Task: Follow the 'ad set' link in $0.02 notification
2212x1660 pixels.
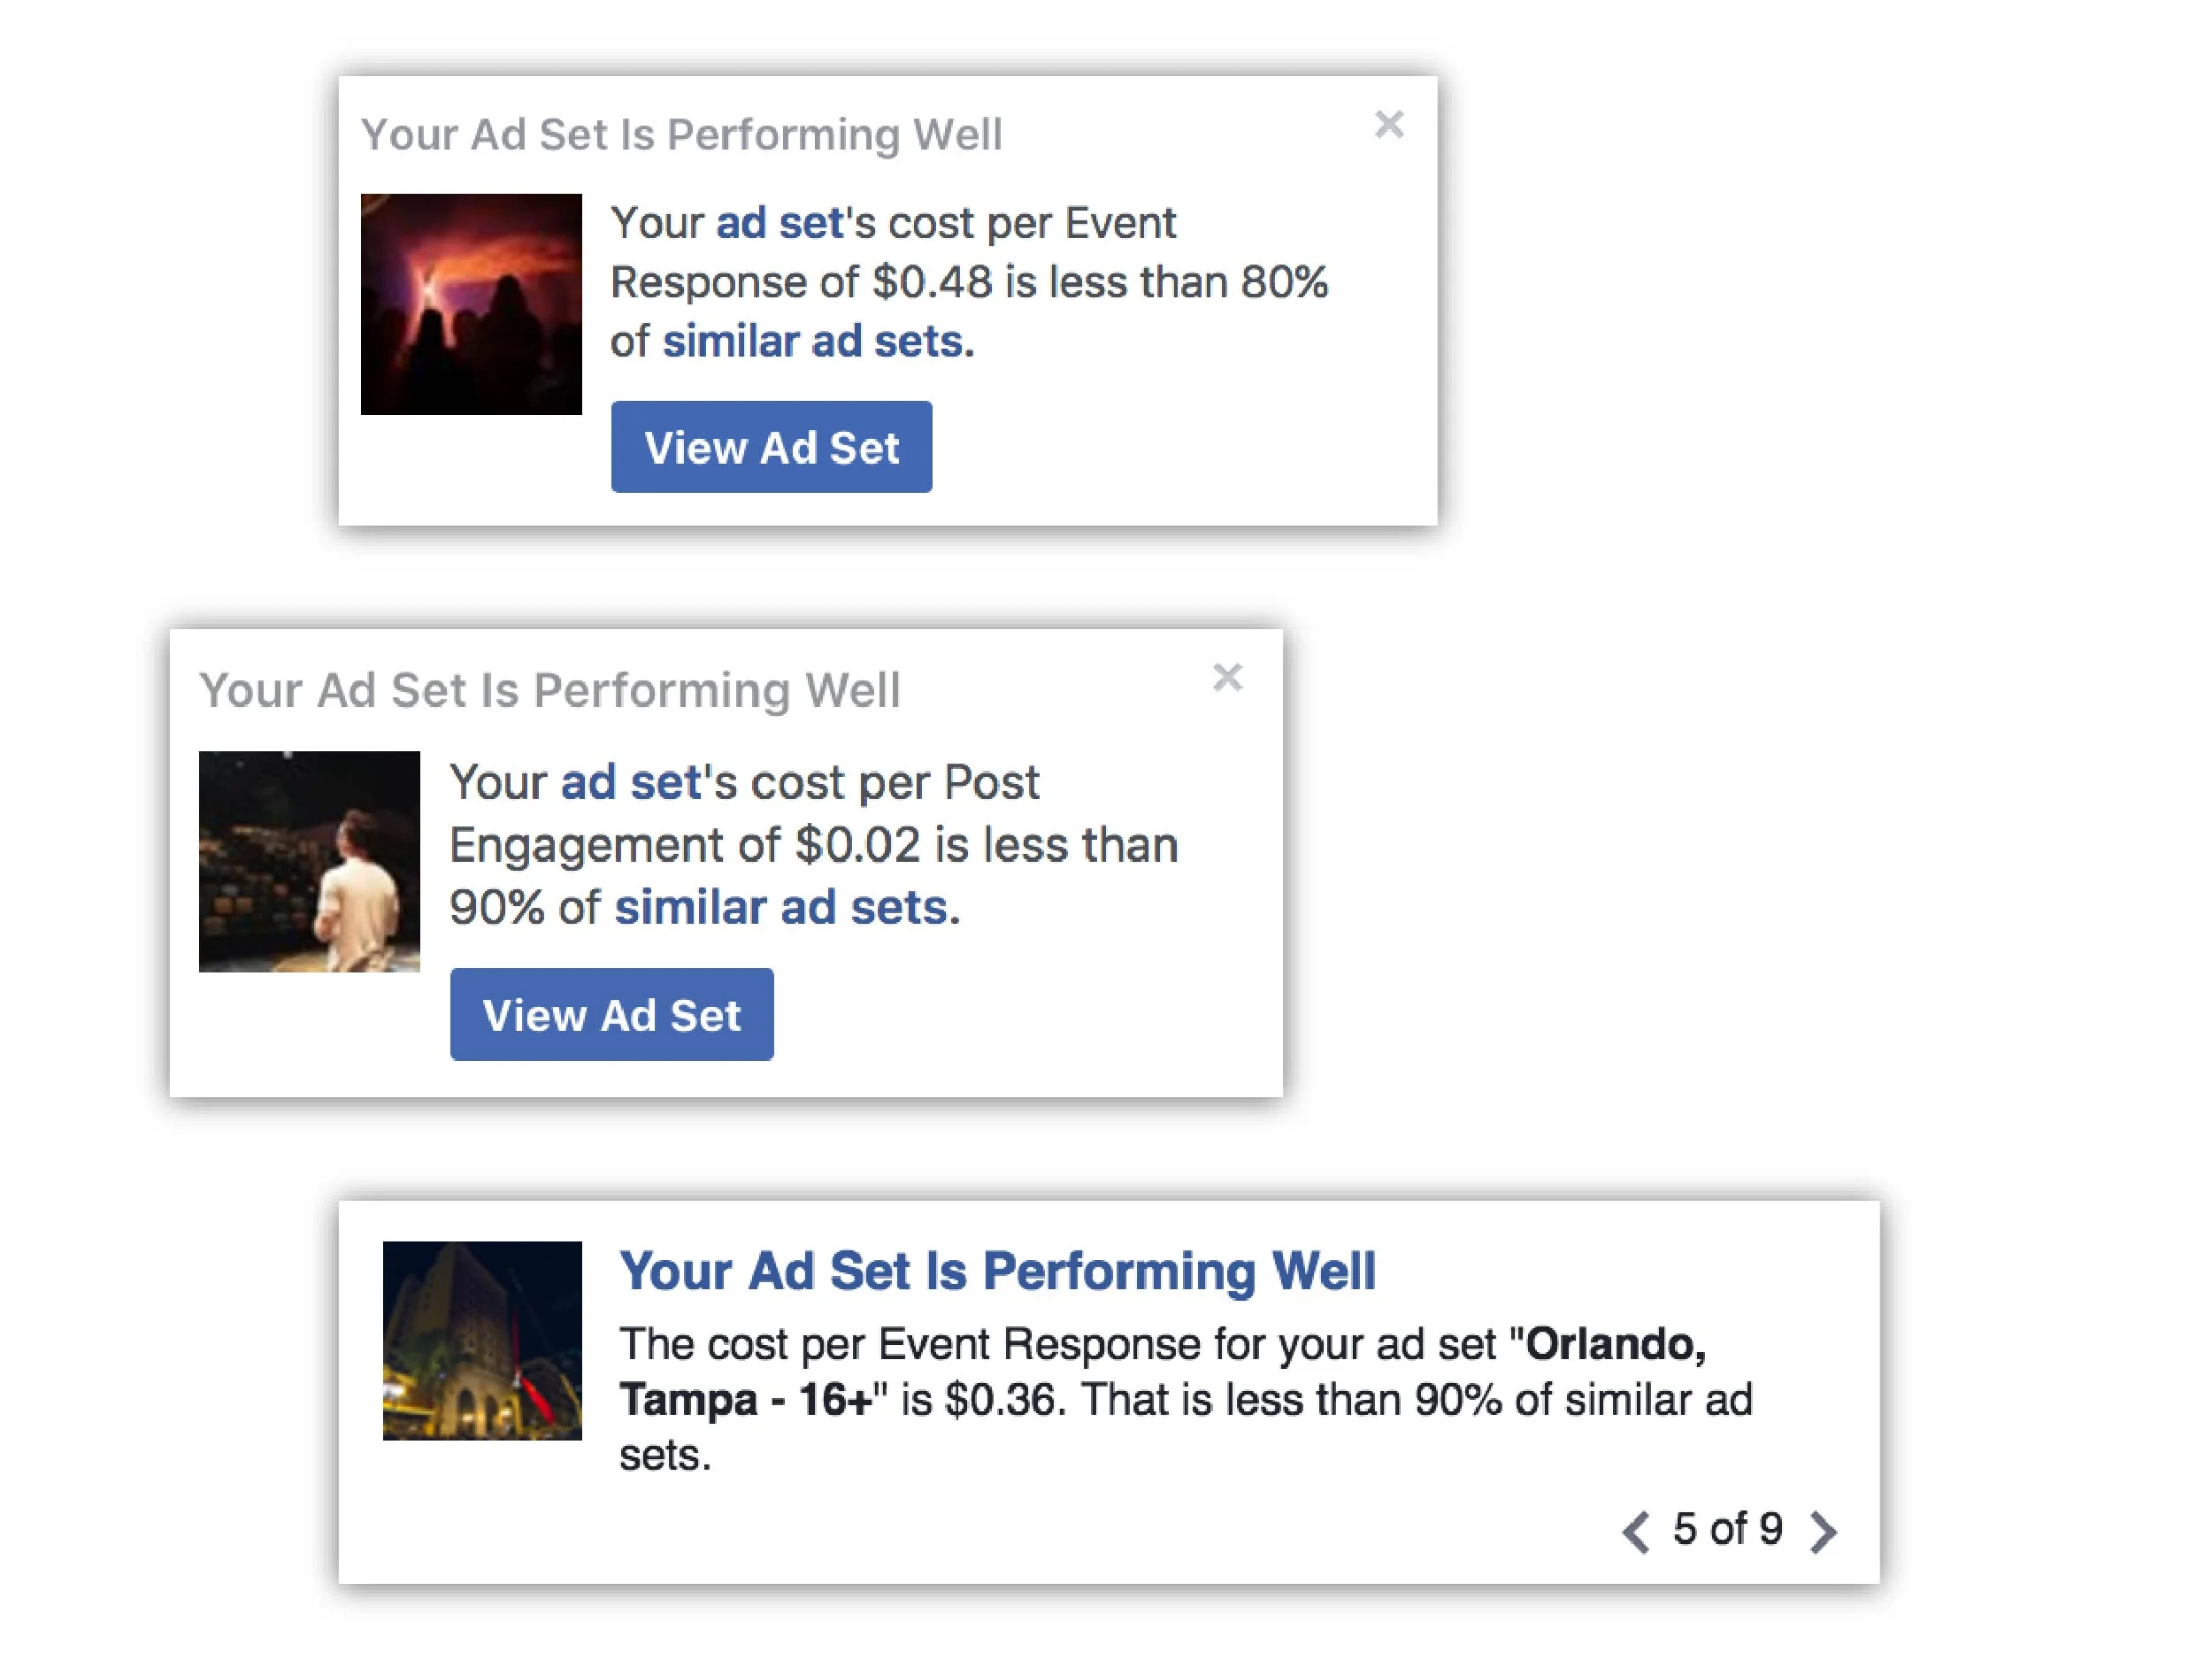Action: [x=630, y=782]
